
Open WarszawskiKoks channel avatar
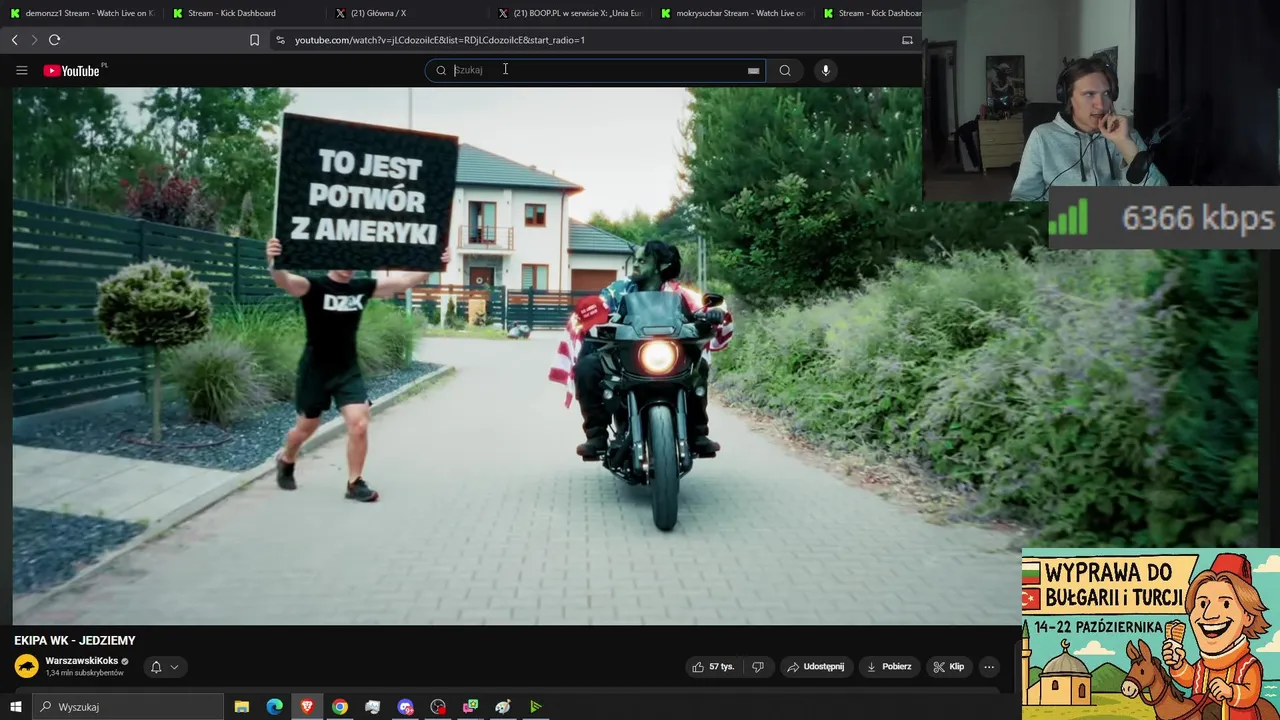coord(26,666)
